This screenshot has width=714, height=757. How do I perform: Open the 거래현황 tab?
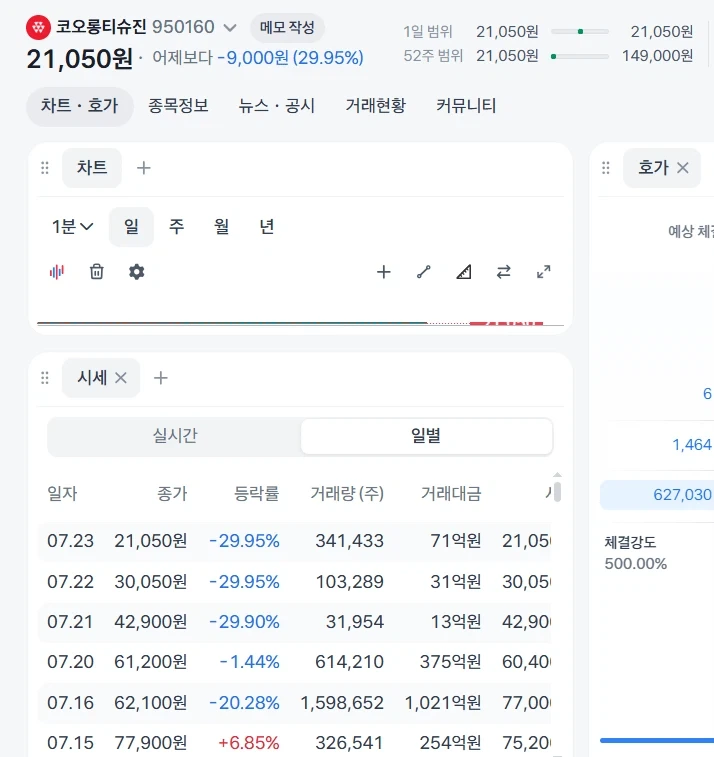point(376,106)
